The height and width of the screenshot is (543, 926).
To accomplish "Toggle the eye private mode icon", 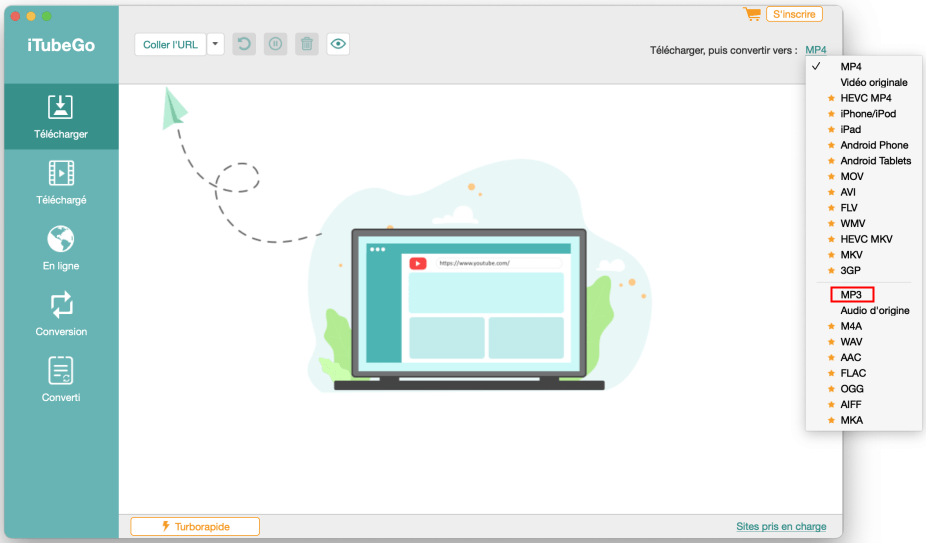I will [x=338, y=44].
